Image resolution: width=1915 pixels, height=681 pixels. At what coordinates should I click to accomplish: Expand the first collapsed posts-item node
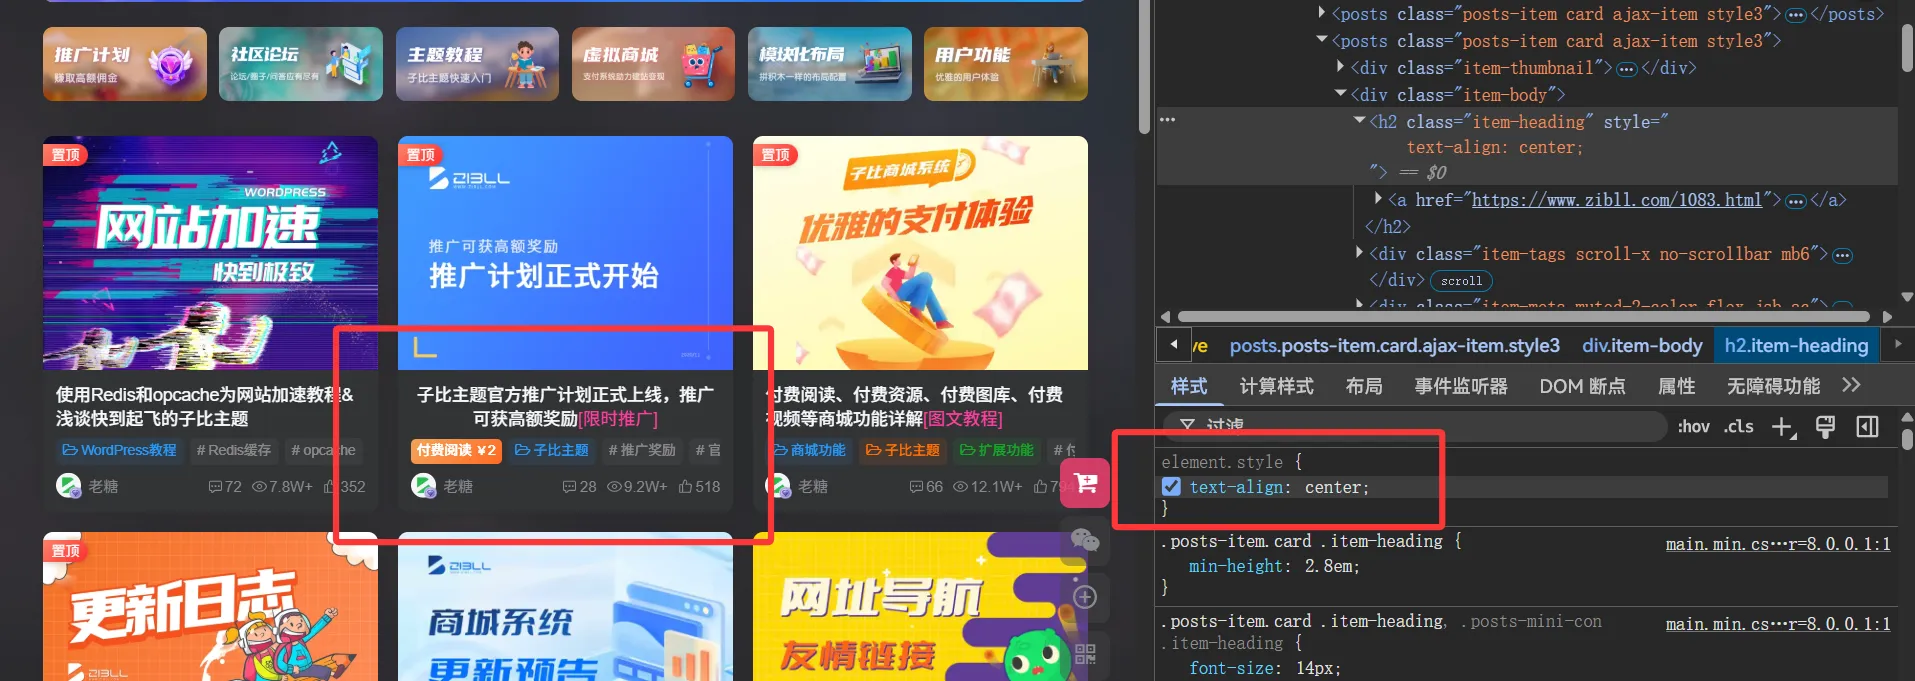click(1322, 13)
